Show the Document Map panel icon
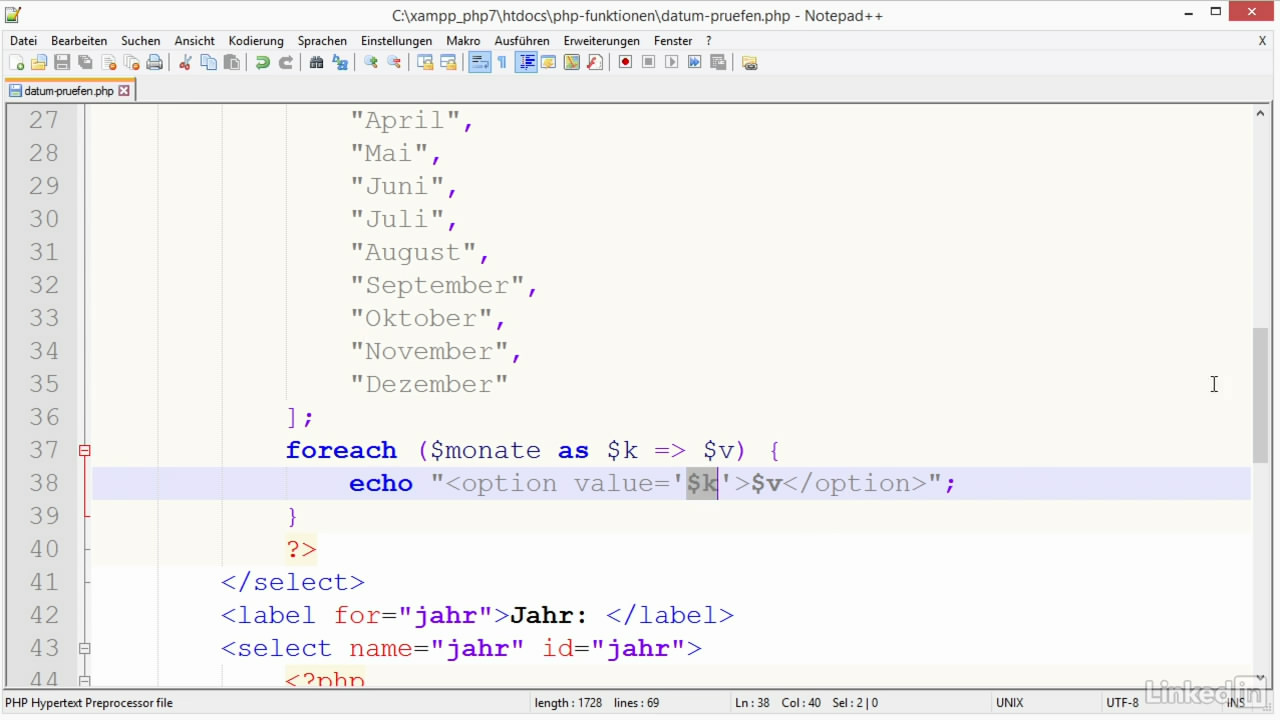This screenshot has width=1280, height=720. click(571, 62)
